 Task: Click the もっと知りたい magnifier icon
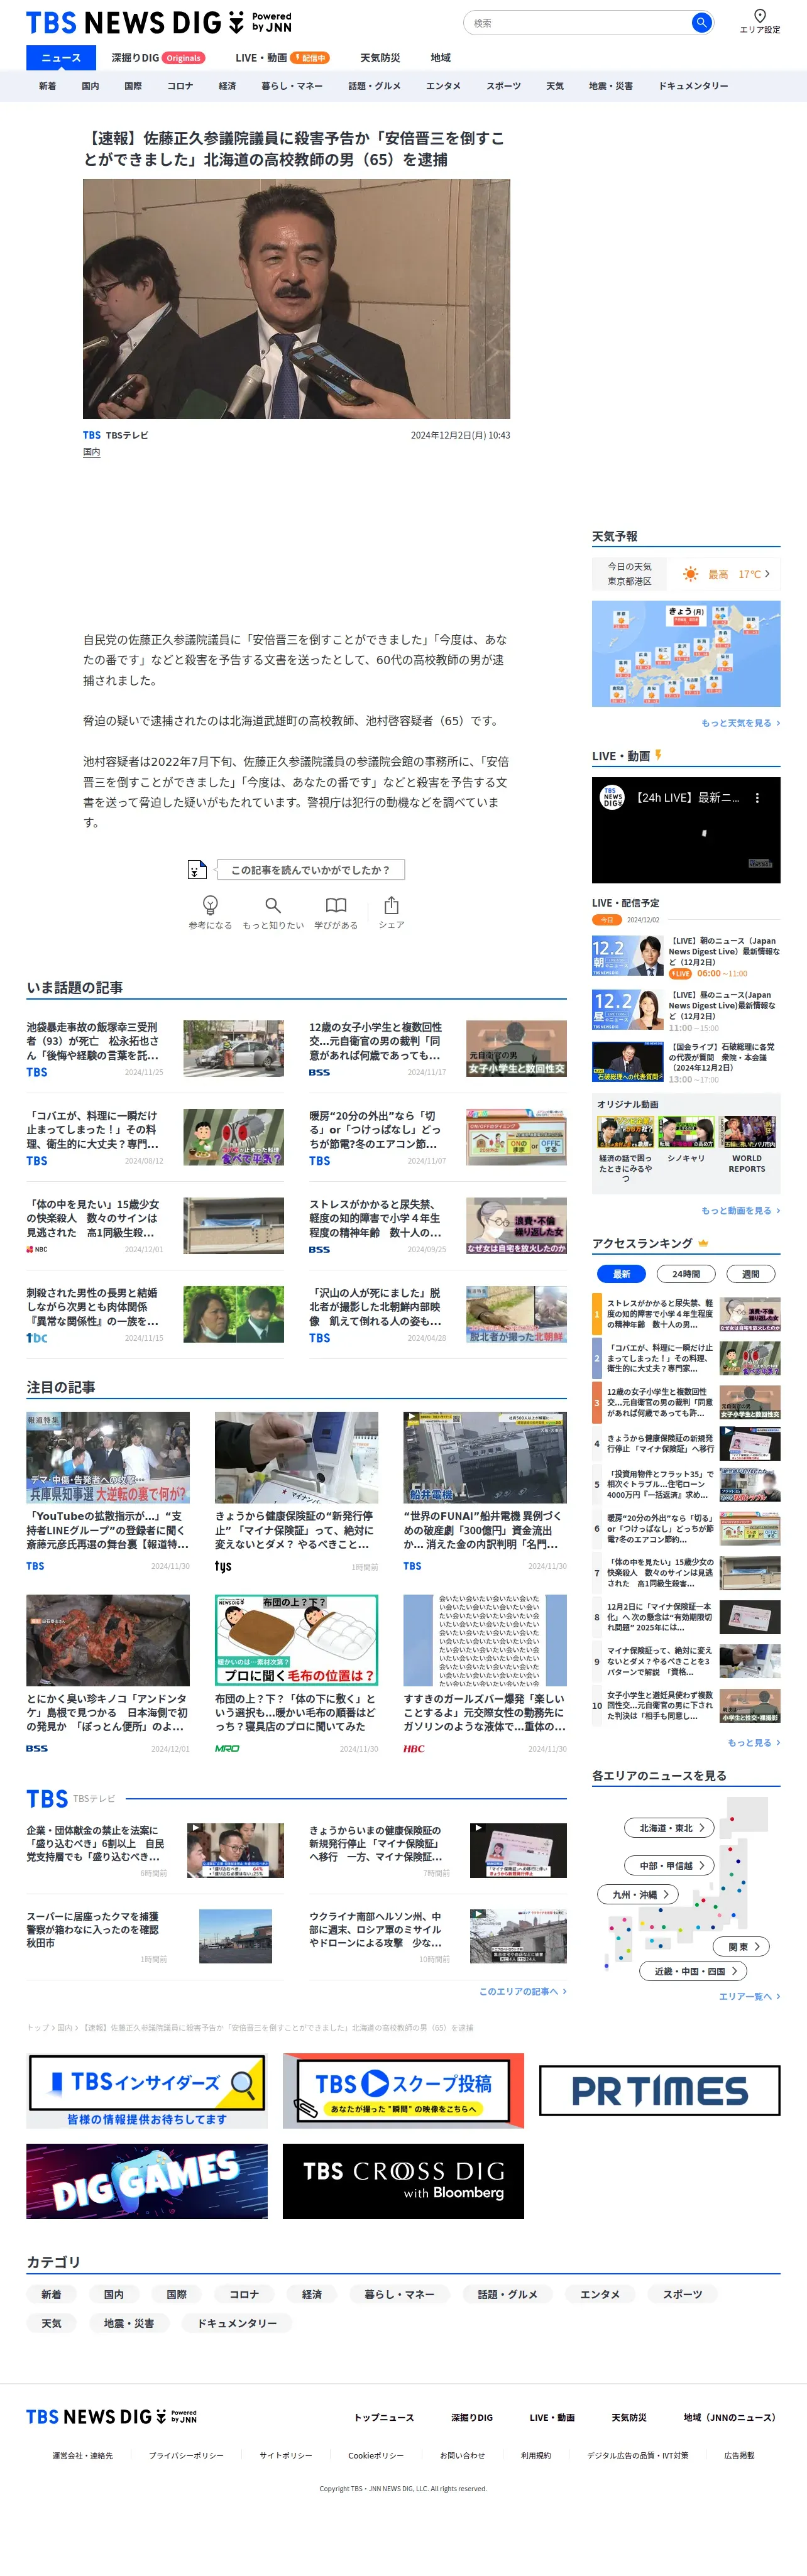pos(273,905)
